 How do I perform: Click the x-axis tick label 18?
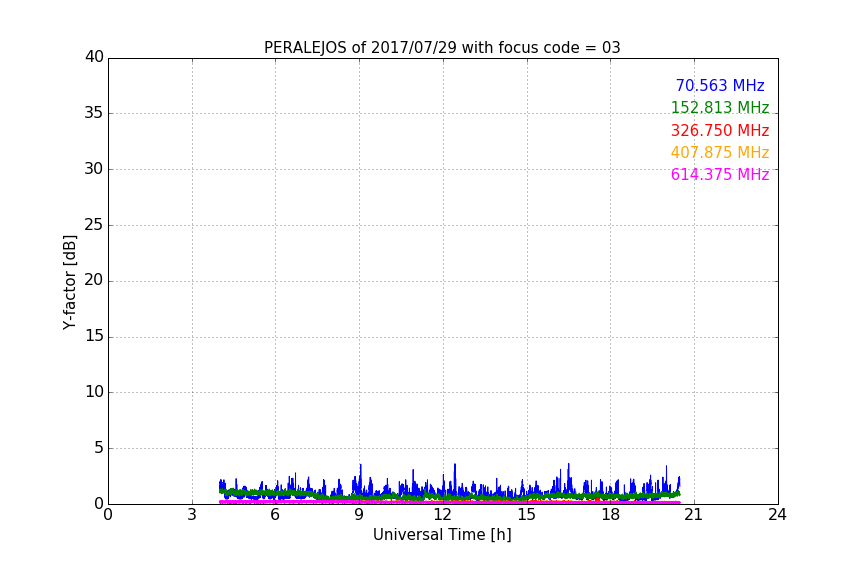pos(610,515)
